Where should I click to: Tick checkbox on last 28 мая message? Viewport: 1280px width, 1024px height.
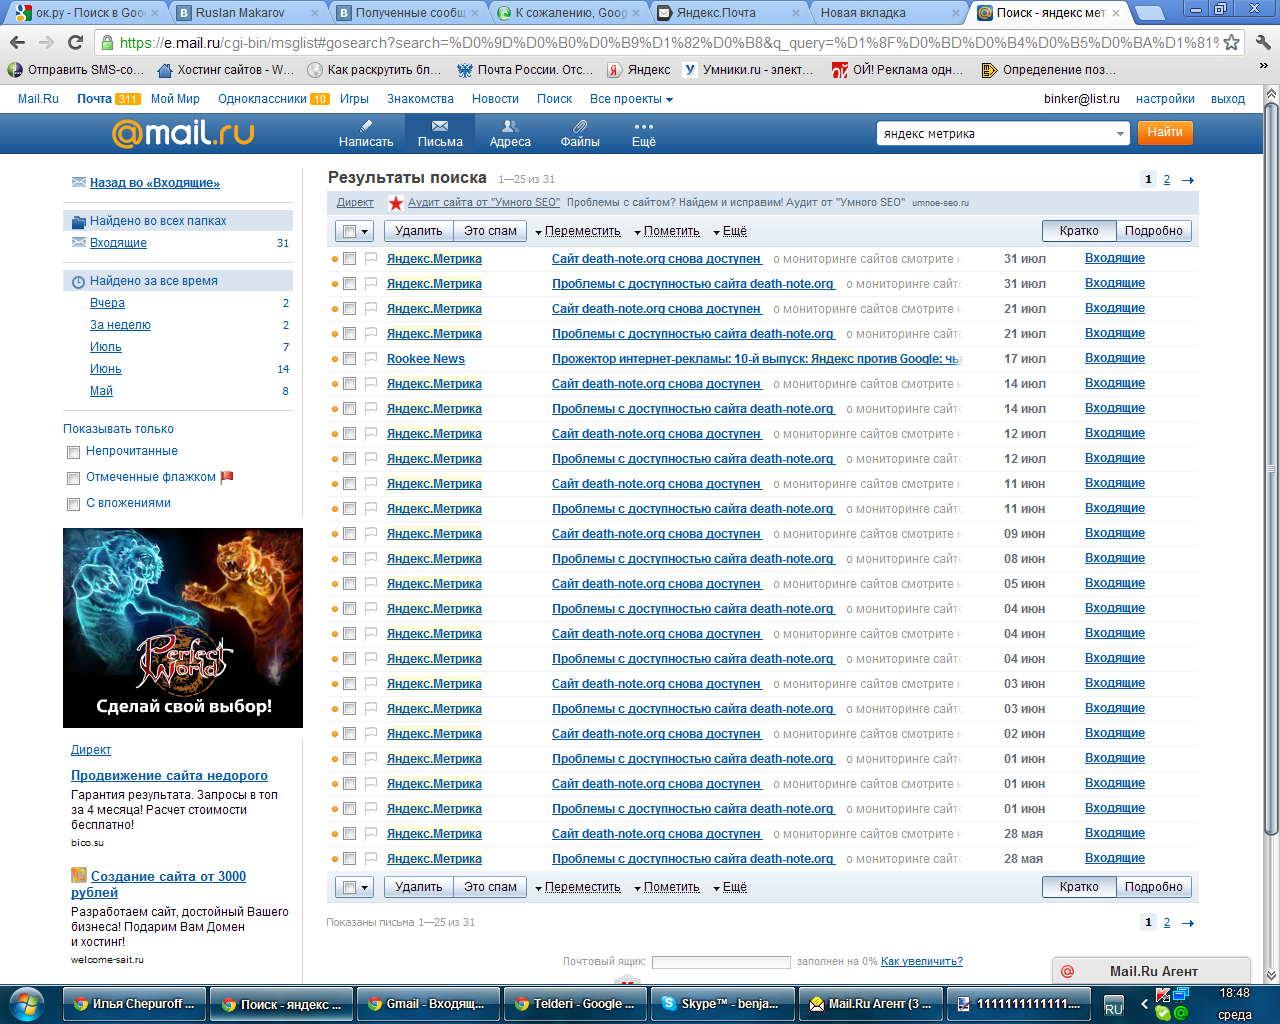pos(349,859)
